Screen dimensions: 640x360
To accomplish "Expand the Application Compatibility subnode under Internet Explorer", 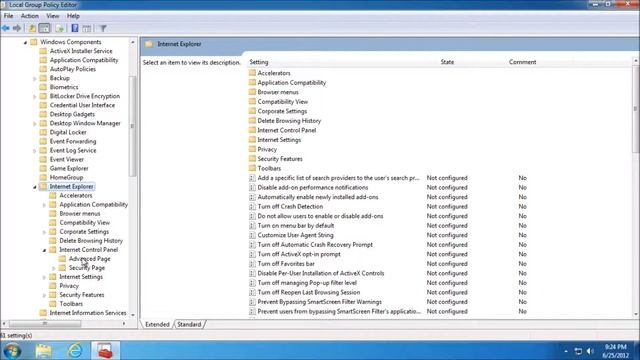I will [x=44, y=204].
